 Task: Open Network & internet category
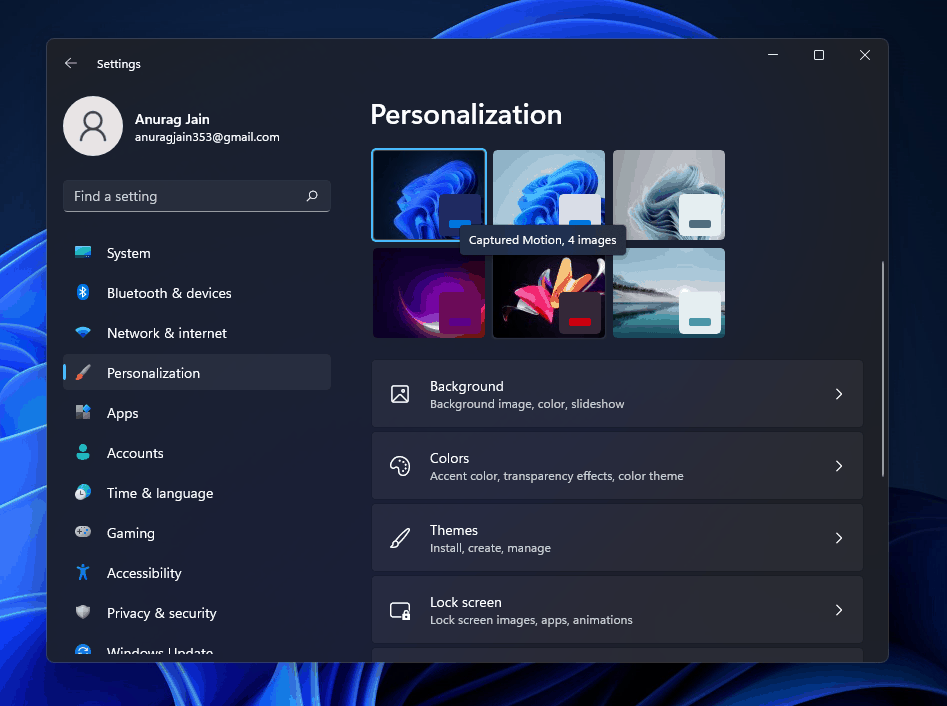pos(197,333)
